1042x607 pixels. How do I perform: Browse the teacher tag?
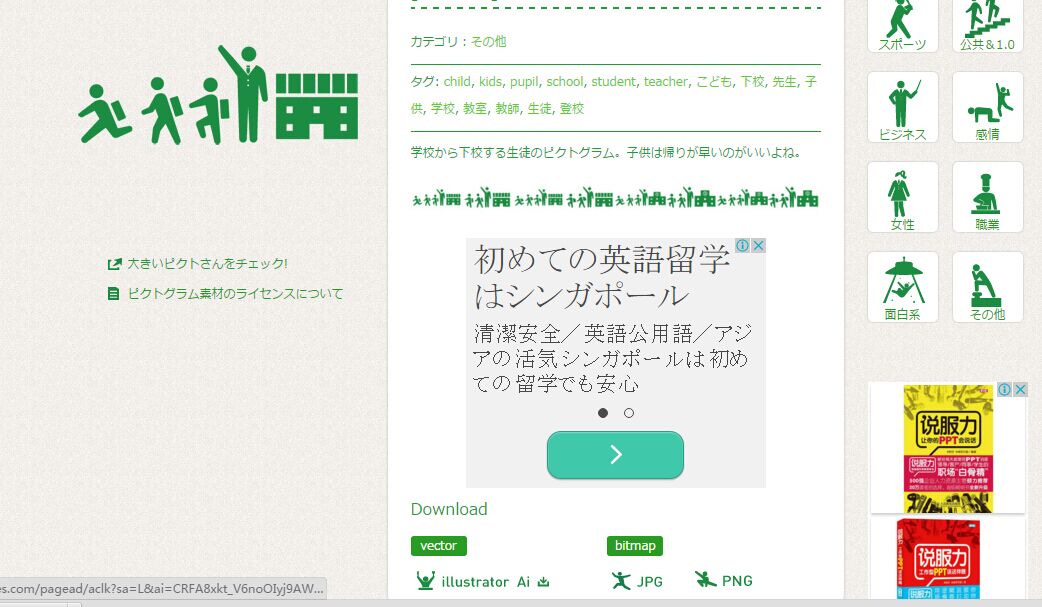666,81
